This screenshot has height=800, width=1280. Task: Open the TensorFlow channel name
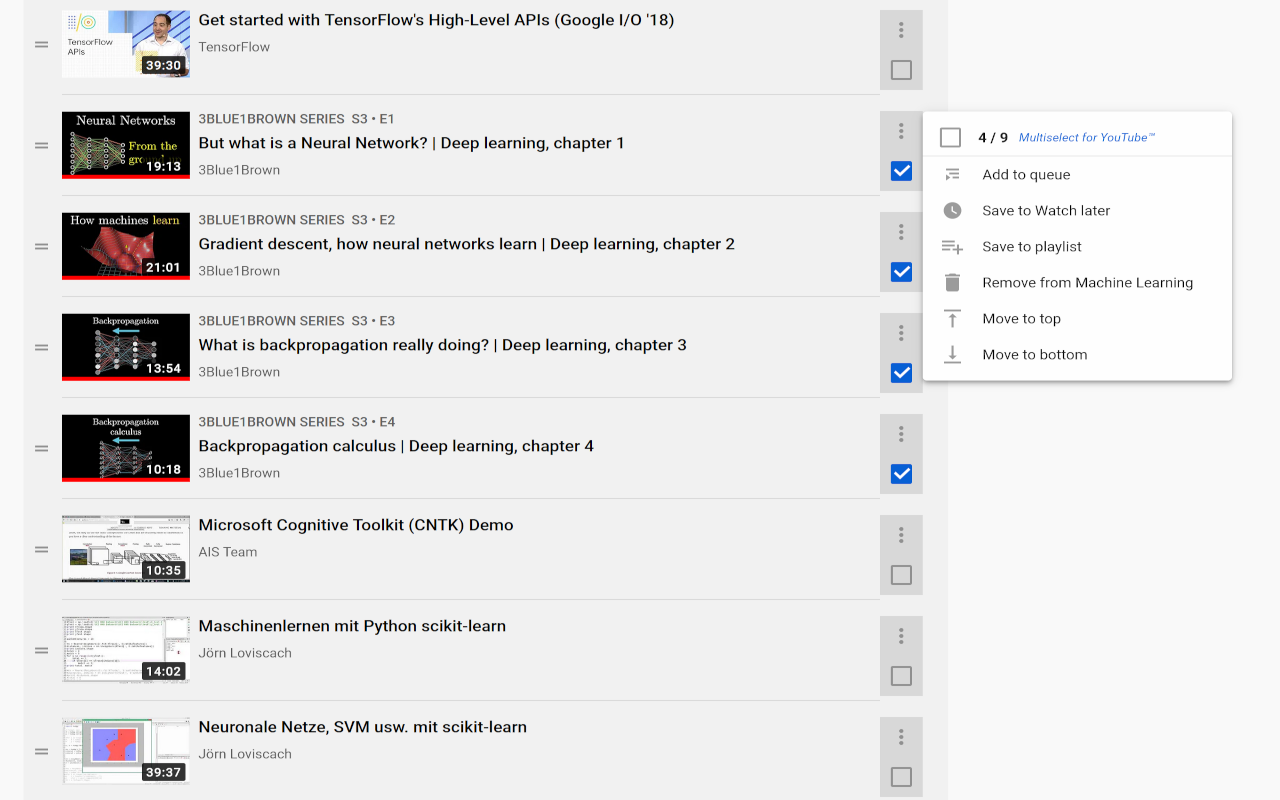click(x=234, y=47)
